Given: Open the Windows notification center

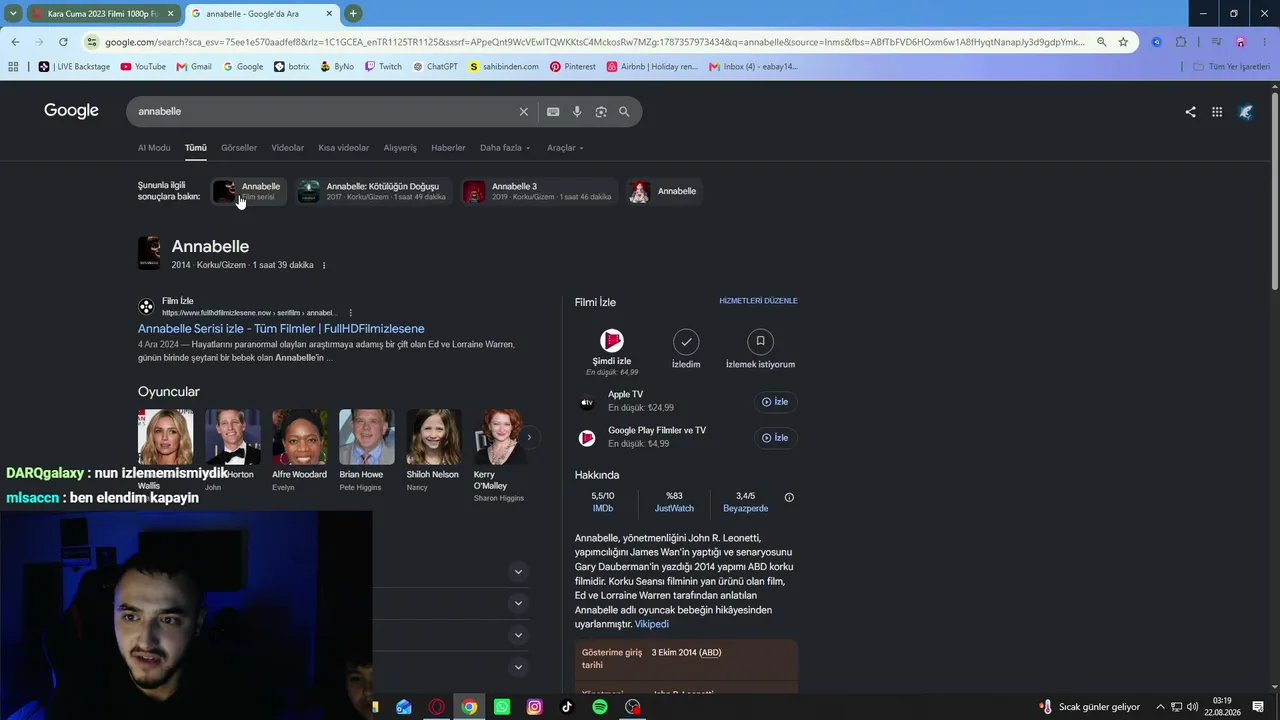Looking at the screenshot, I should [x=1258, y=707].
